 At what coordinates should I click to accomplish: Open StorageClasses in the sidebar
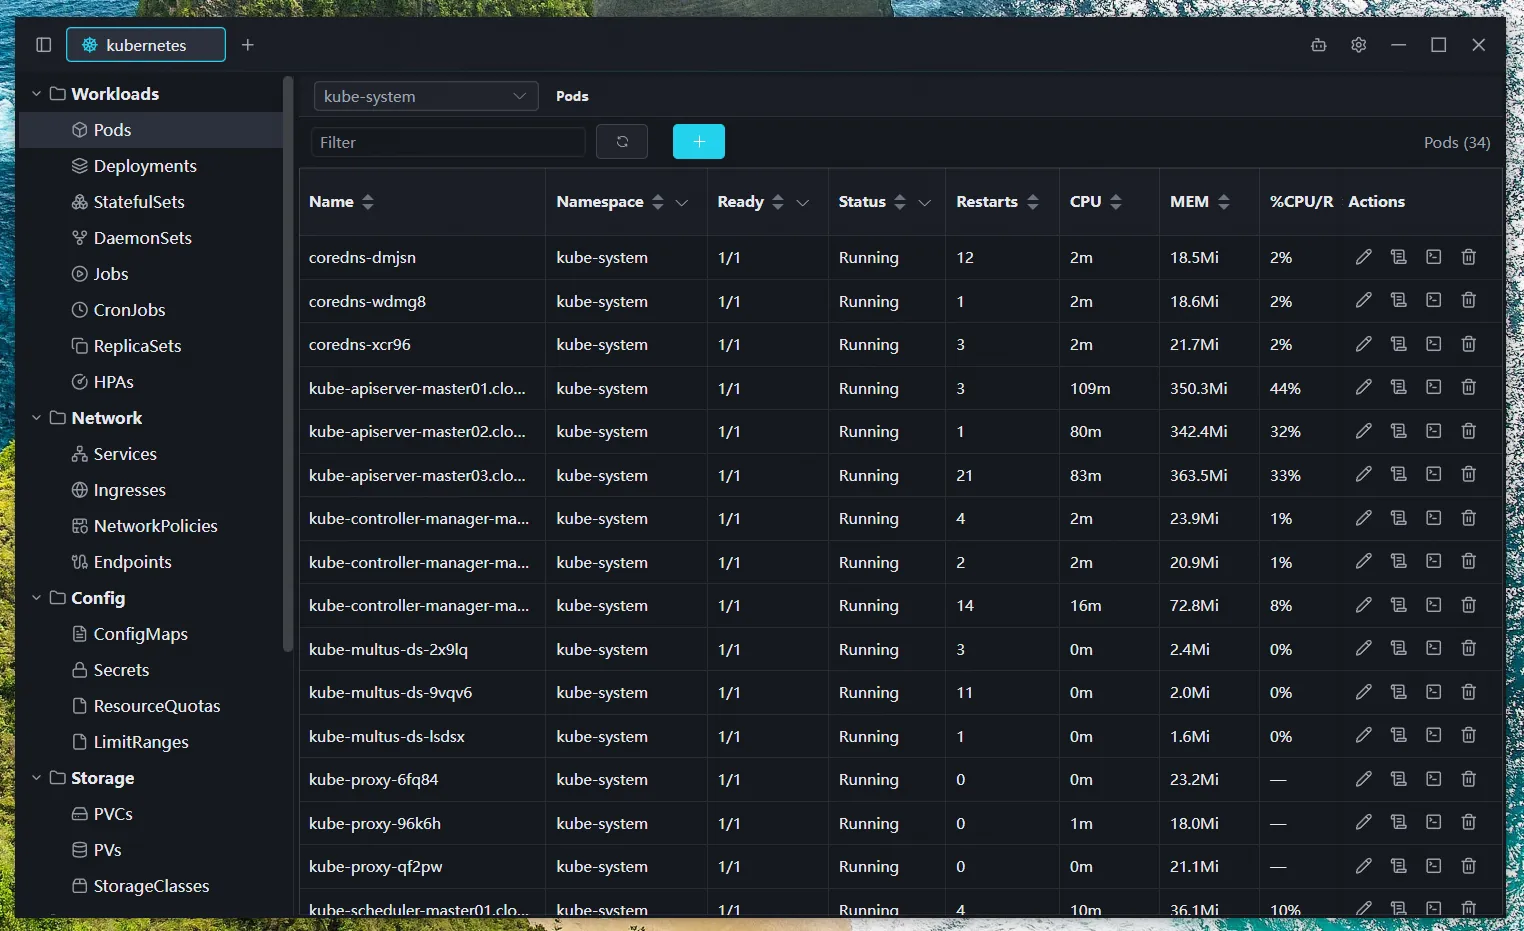click(x=151, y=886)
